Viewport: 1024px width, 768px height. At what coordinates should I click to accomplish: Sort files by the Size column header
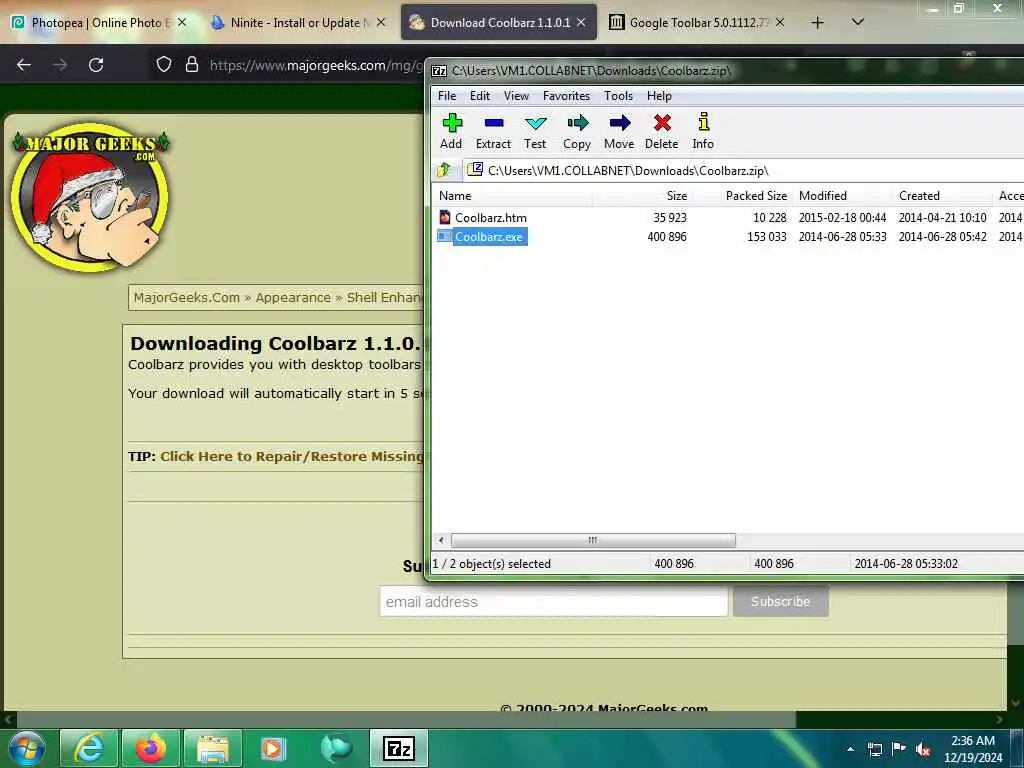(x=642, y=196)
